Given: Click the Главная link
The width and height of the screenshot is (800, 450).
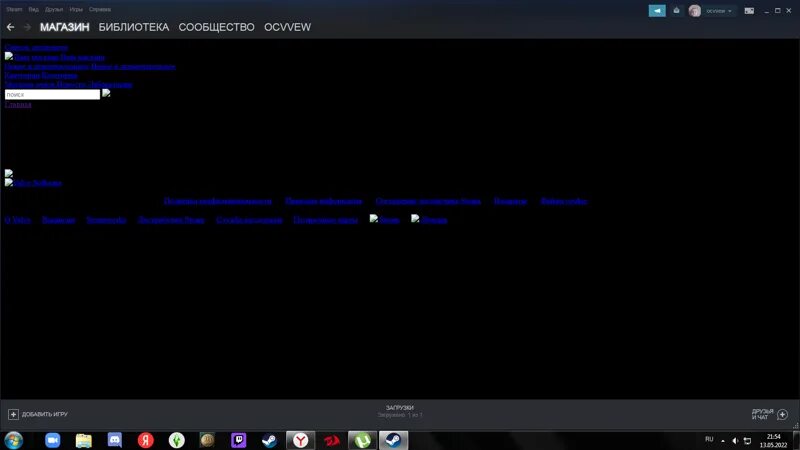Looking at the screenshot, I should pos(18,104).
